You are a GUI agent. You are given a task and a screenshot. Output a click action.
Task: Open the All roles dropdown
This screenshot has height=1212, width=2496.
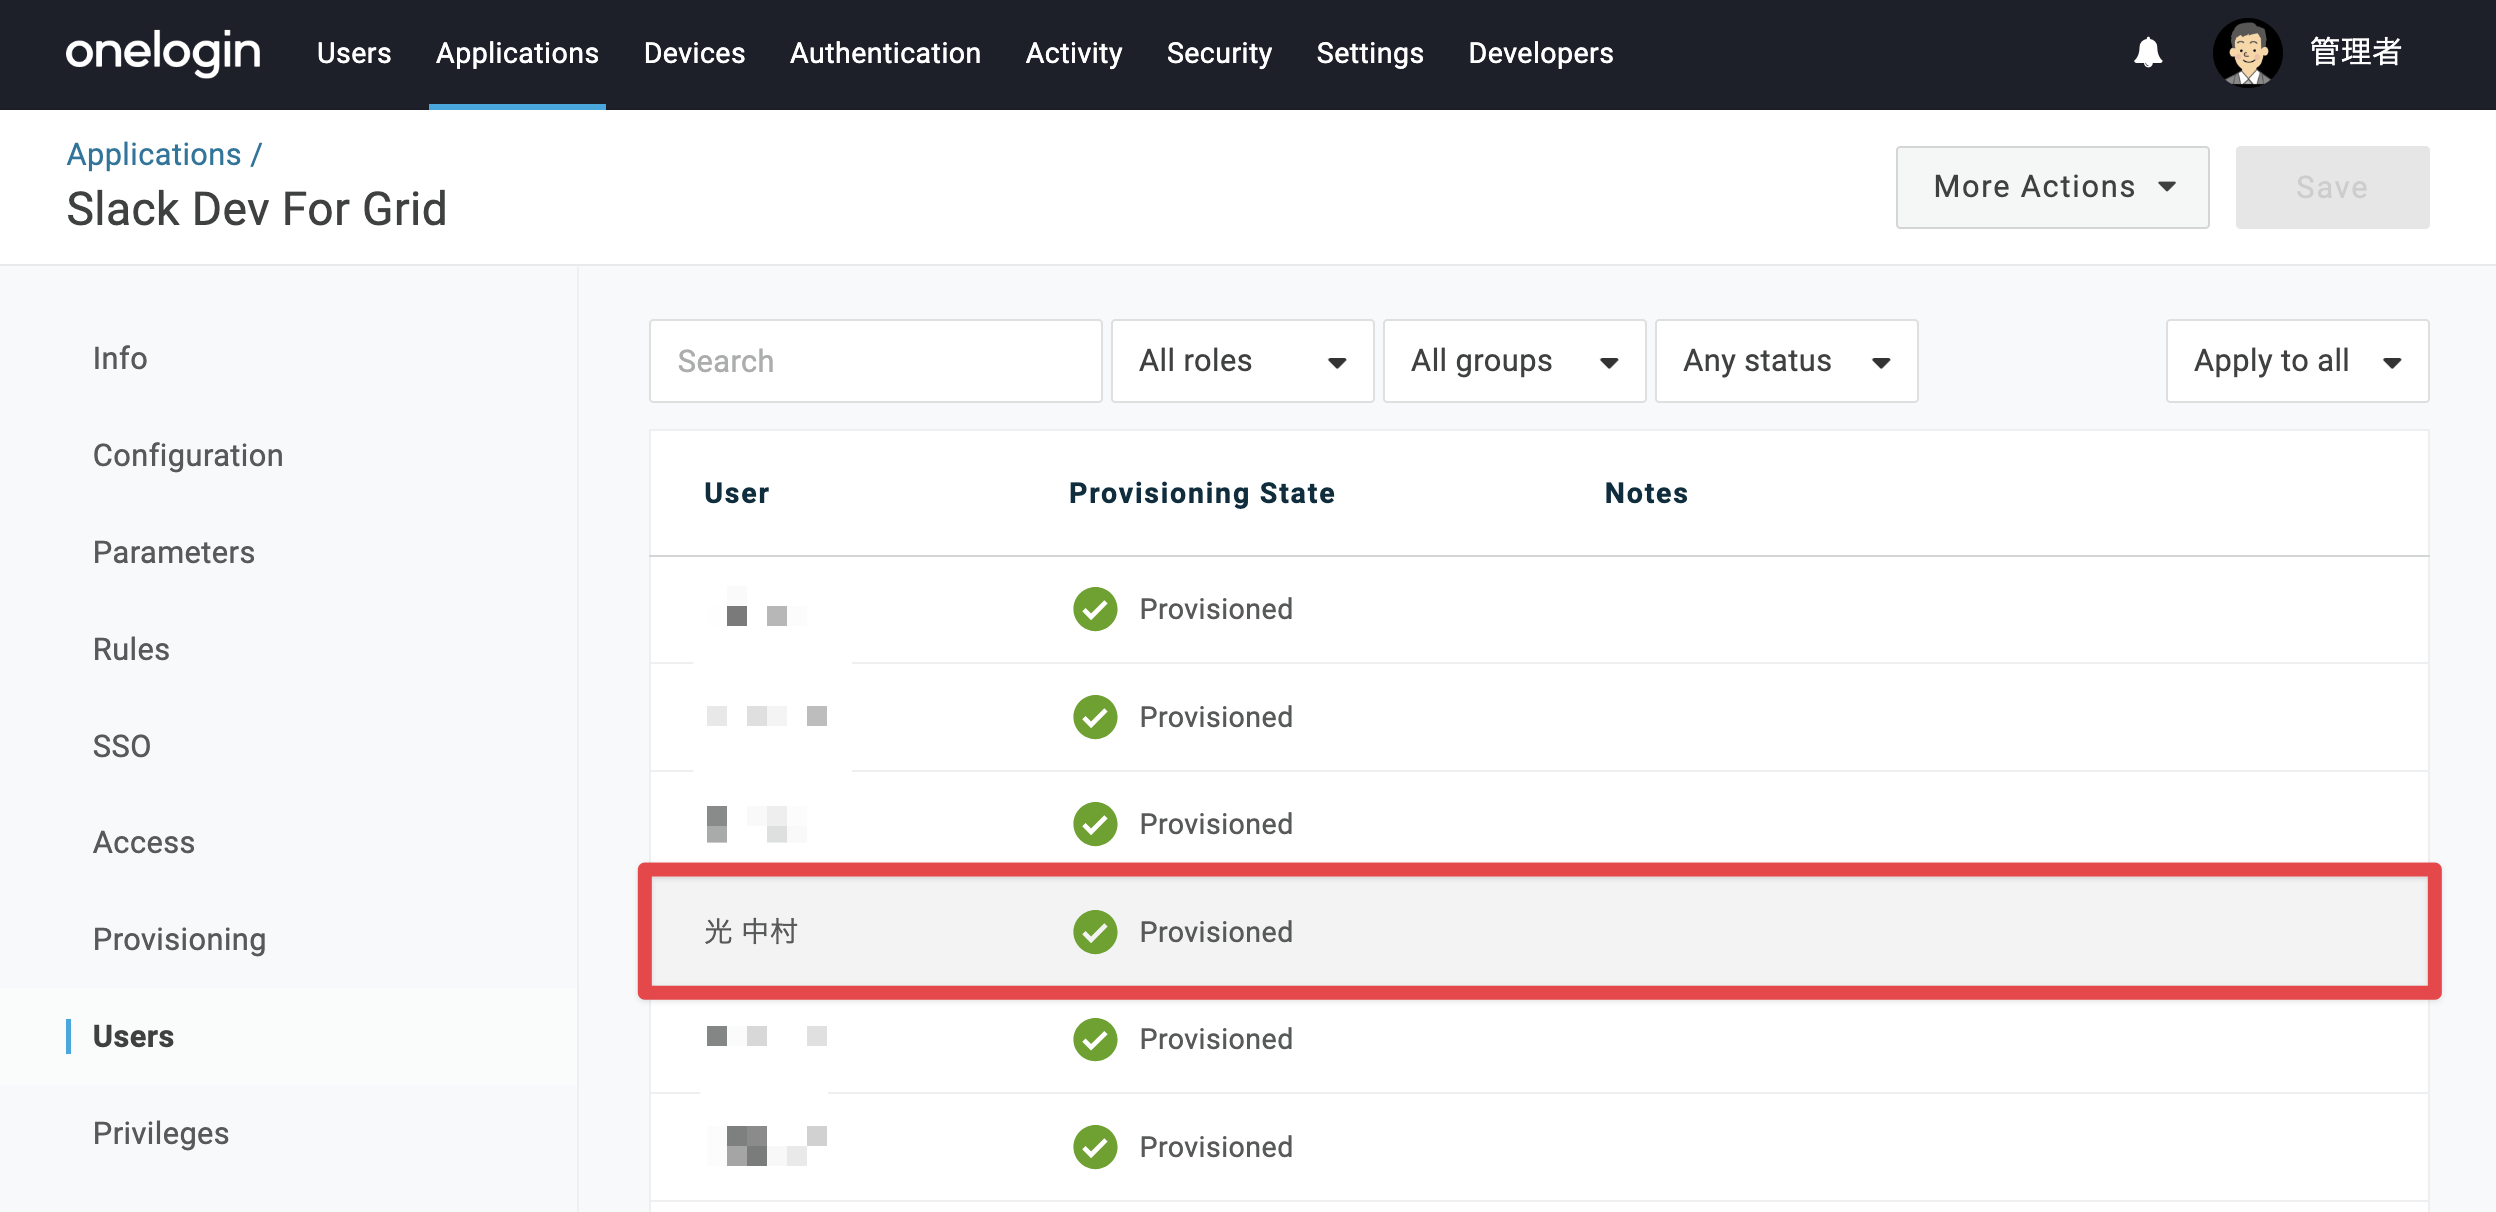(x=1242, y=361)
